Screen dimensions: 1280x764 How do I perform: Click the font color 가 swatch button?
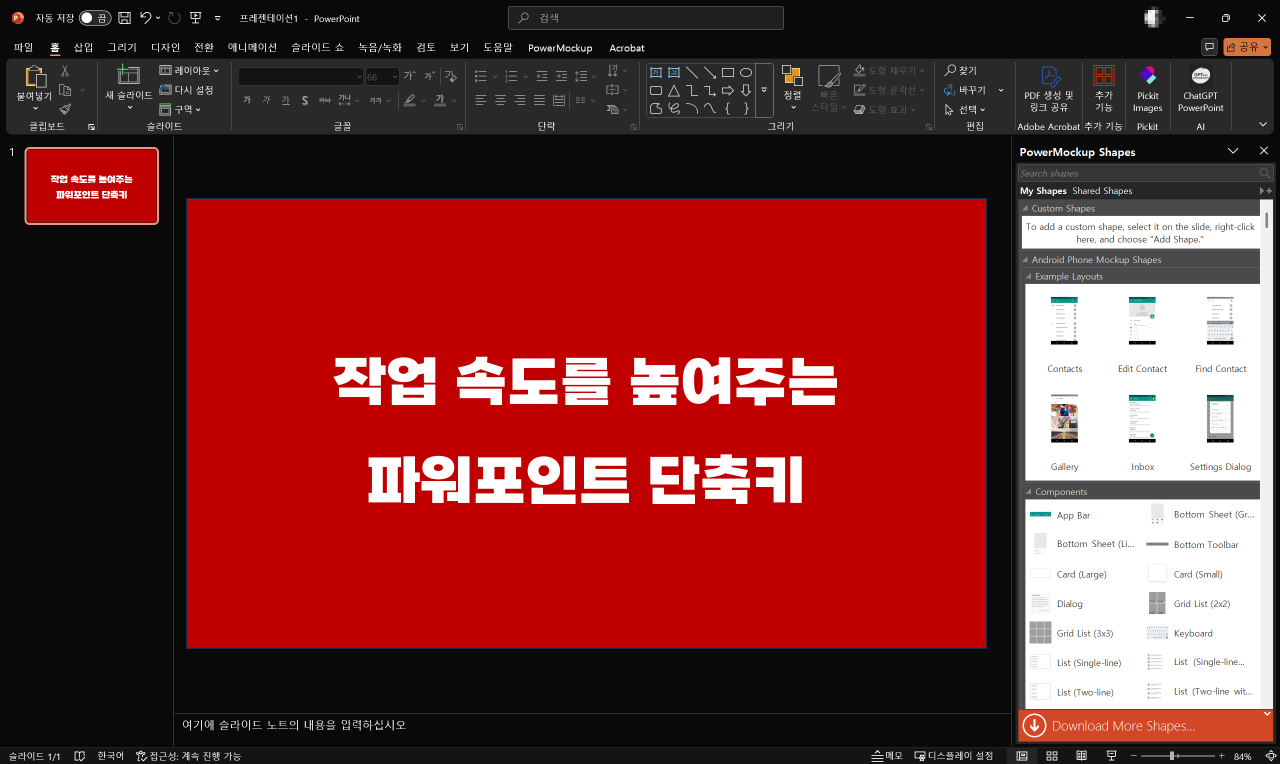click(x=439, y=100)
